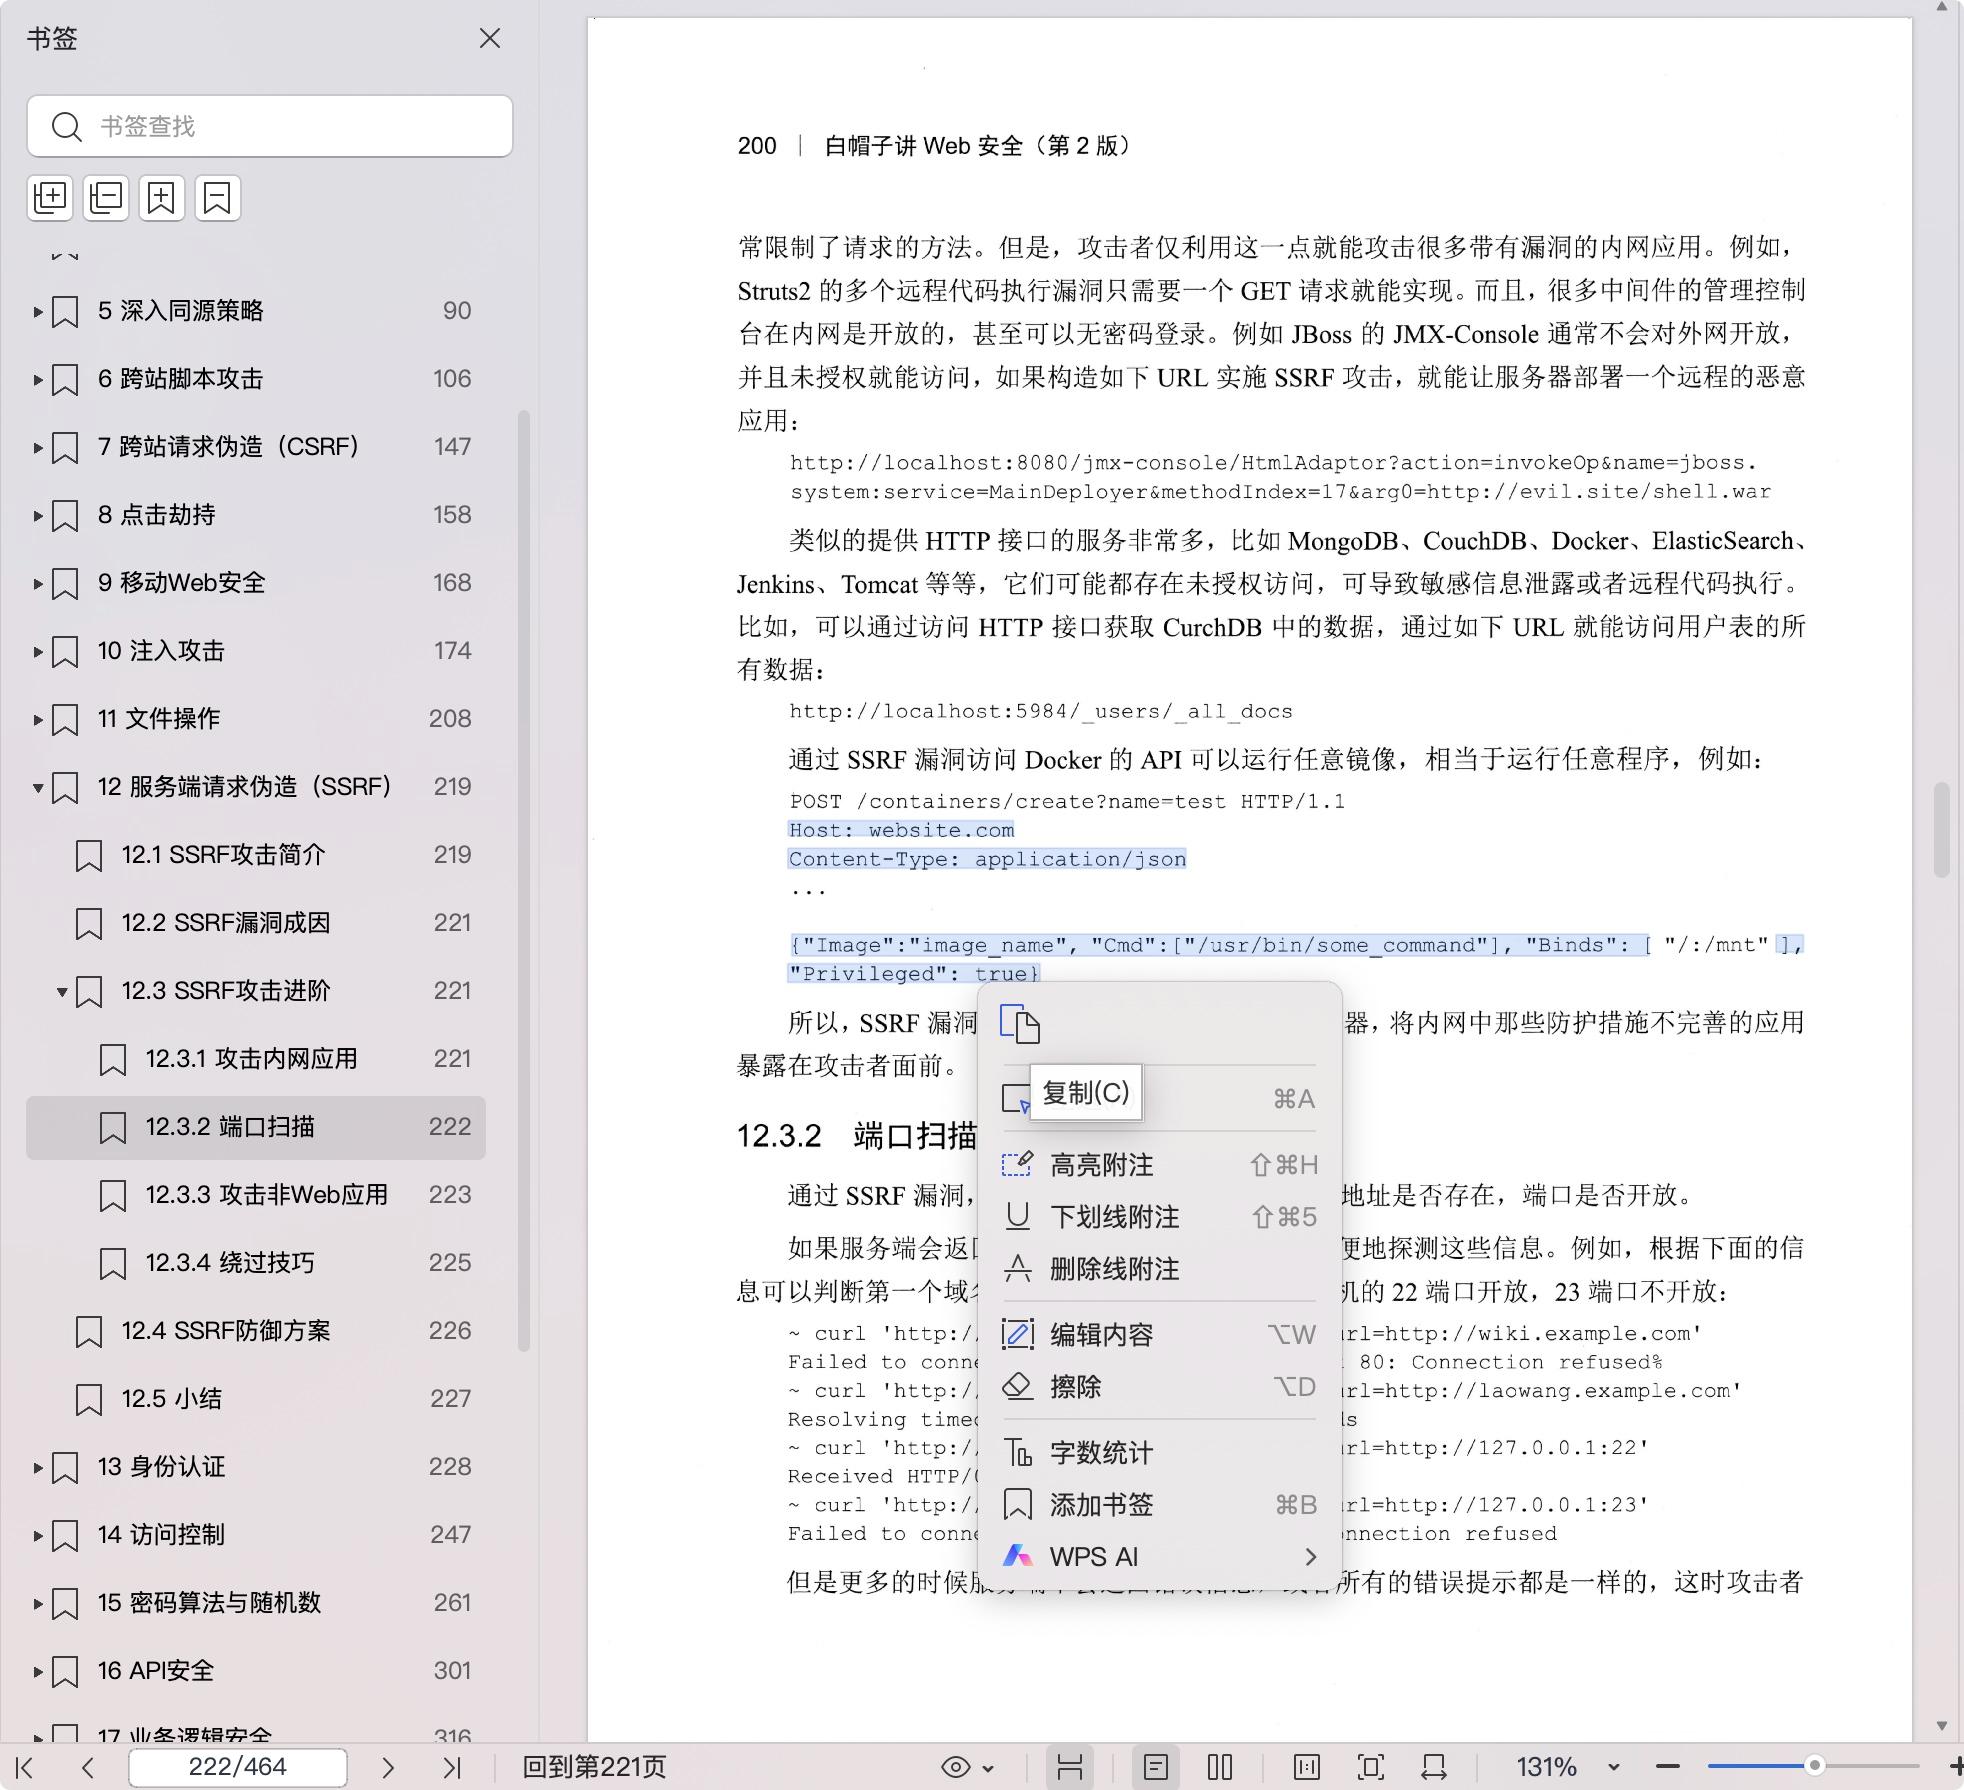
Task: Click the zoom slider handle
Action: click(x=1814, y=1766)
